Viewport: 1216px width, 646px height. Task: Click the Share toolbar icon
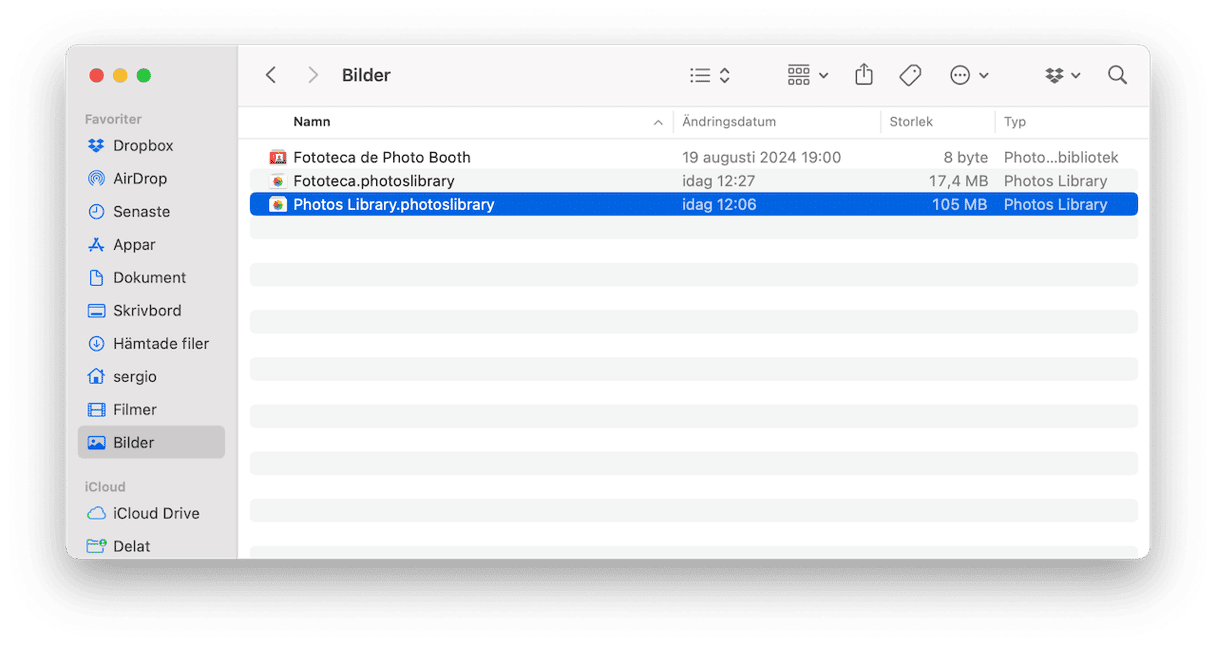864,75
